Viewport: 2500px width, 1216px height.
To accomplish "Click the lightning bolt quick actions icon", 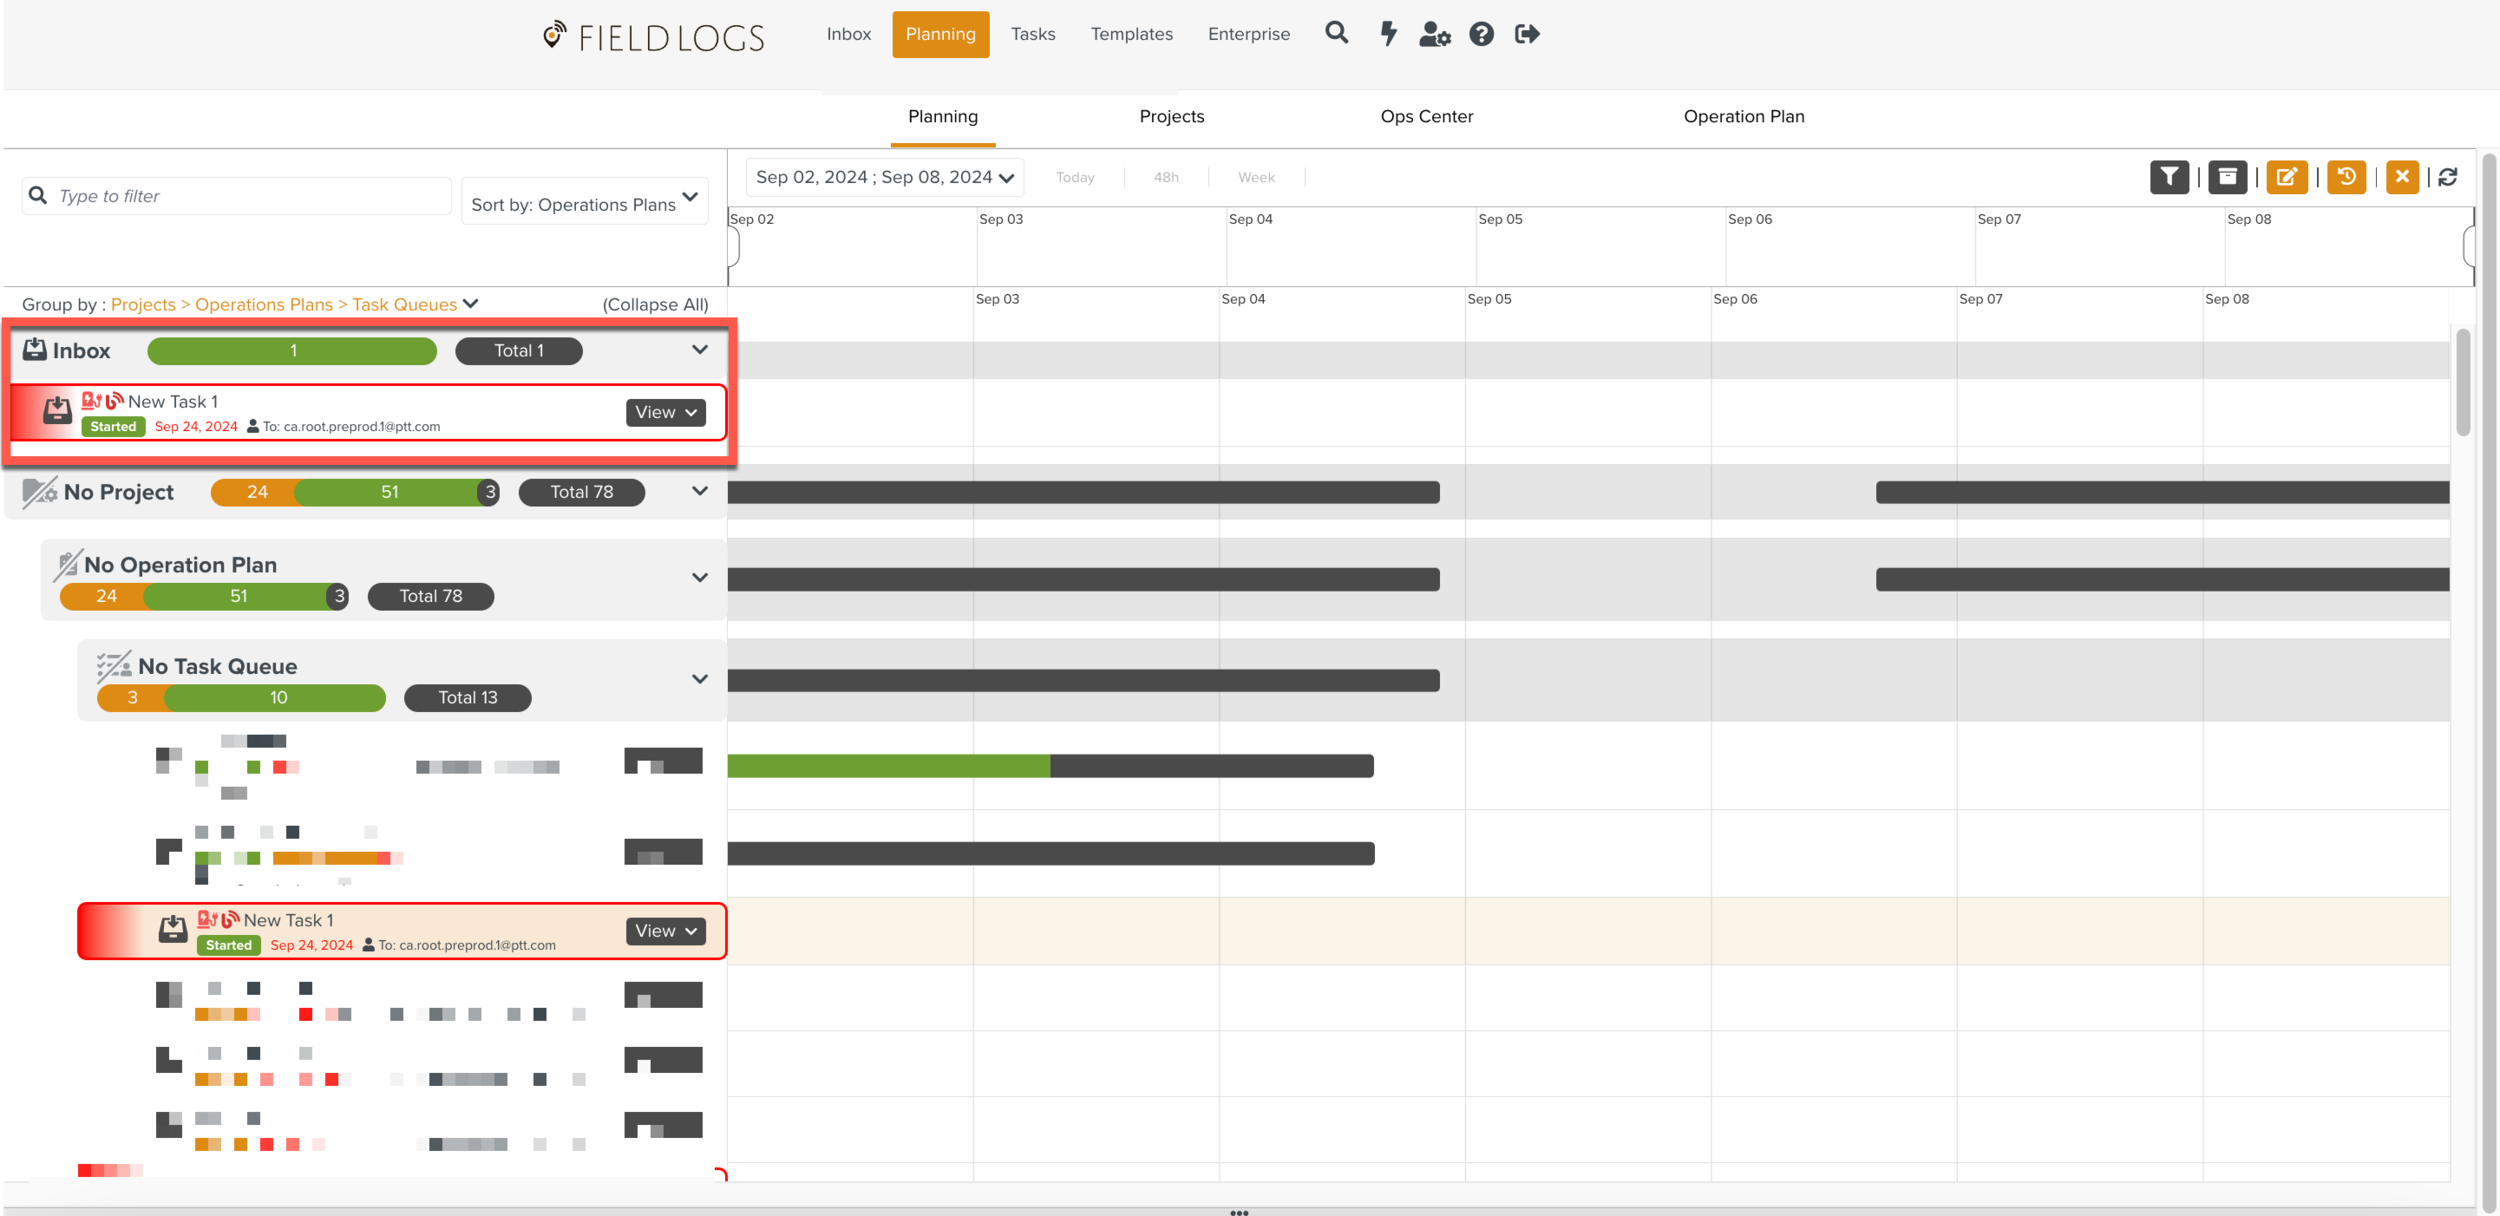I will pos(1388,34).
